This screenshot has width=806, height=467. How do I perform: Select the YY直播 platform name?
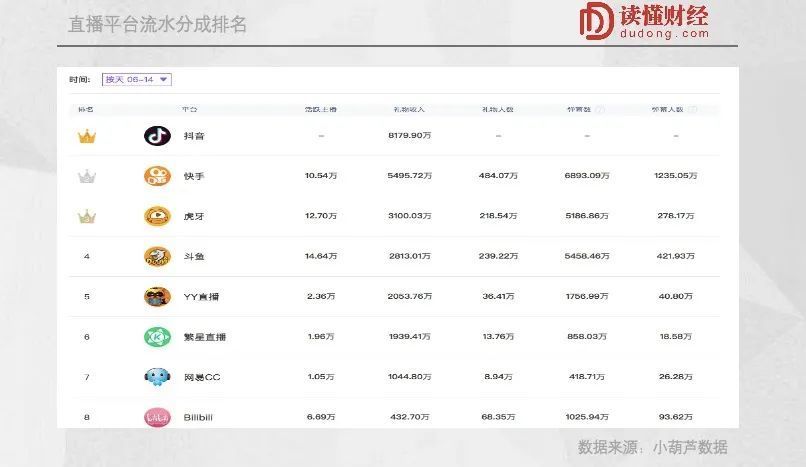click(202, 296)
